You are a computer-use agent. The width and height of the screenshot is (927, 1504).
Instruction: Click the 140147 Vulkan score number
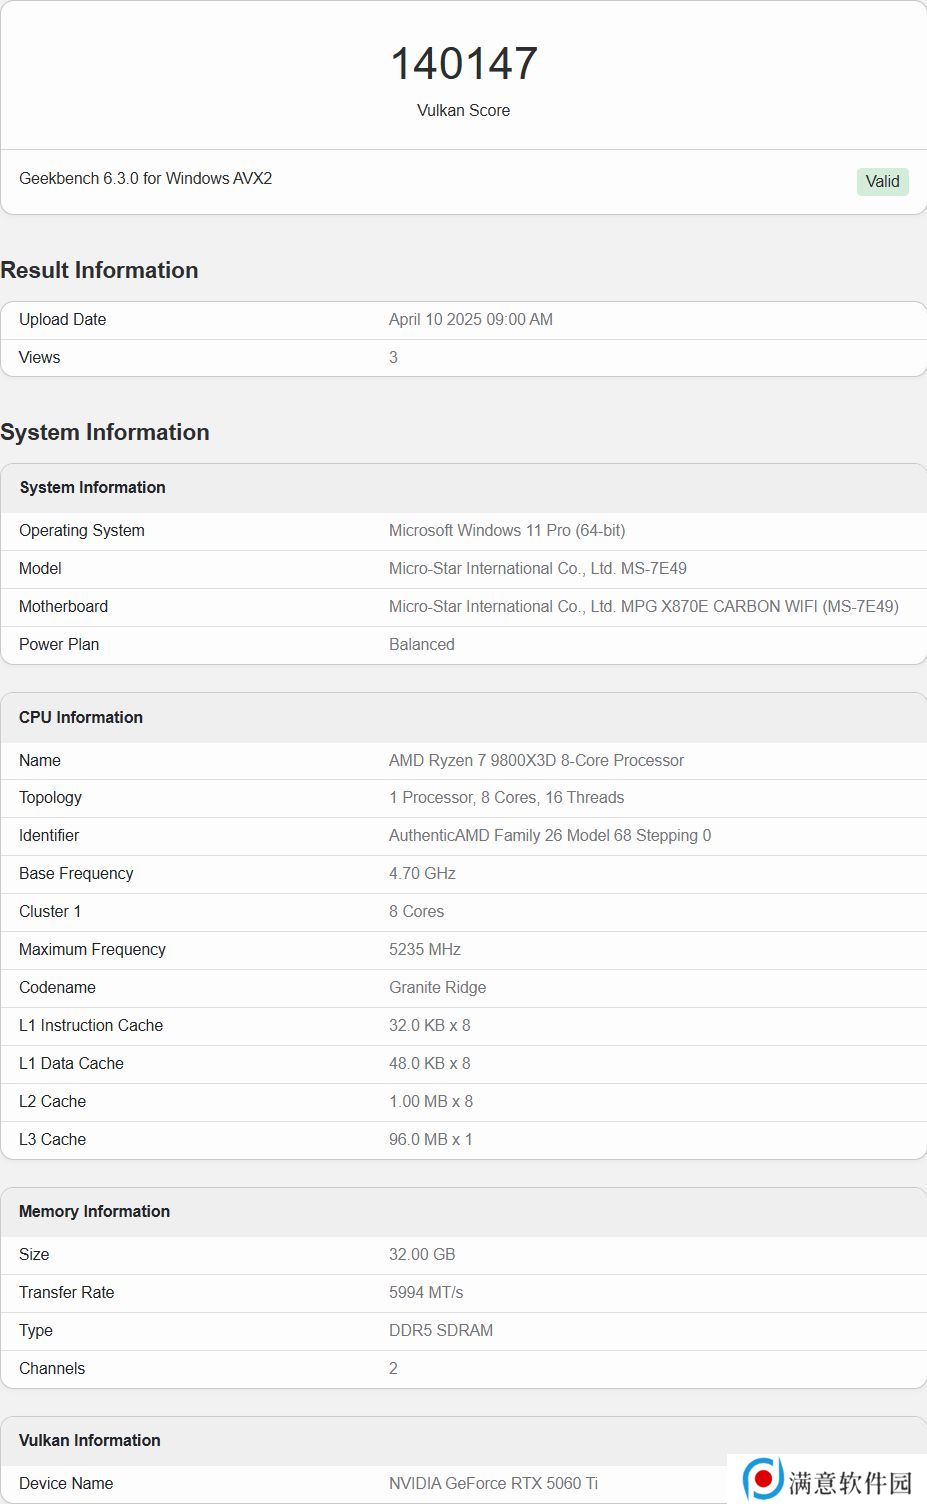click(x=464, y=64)
